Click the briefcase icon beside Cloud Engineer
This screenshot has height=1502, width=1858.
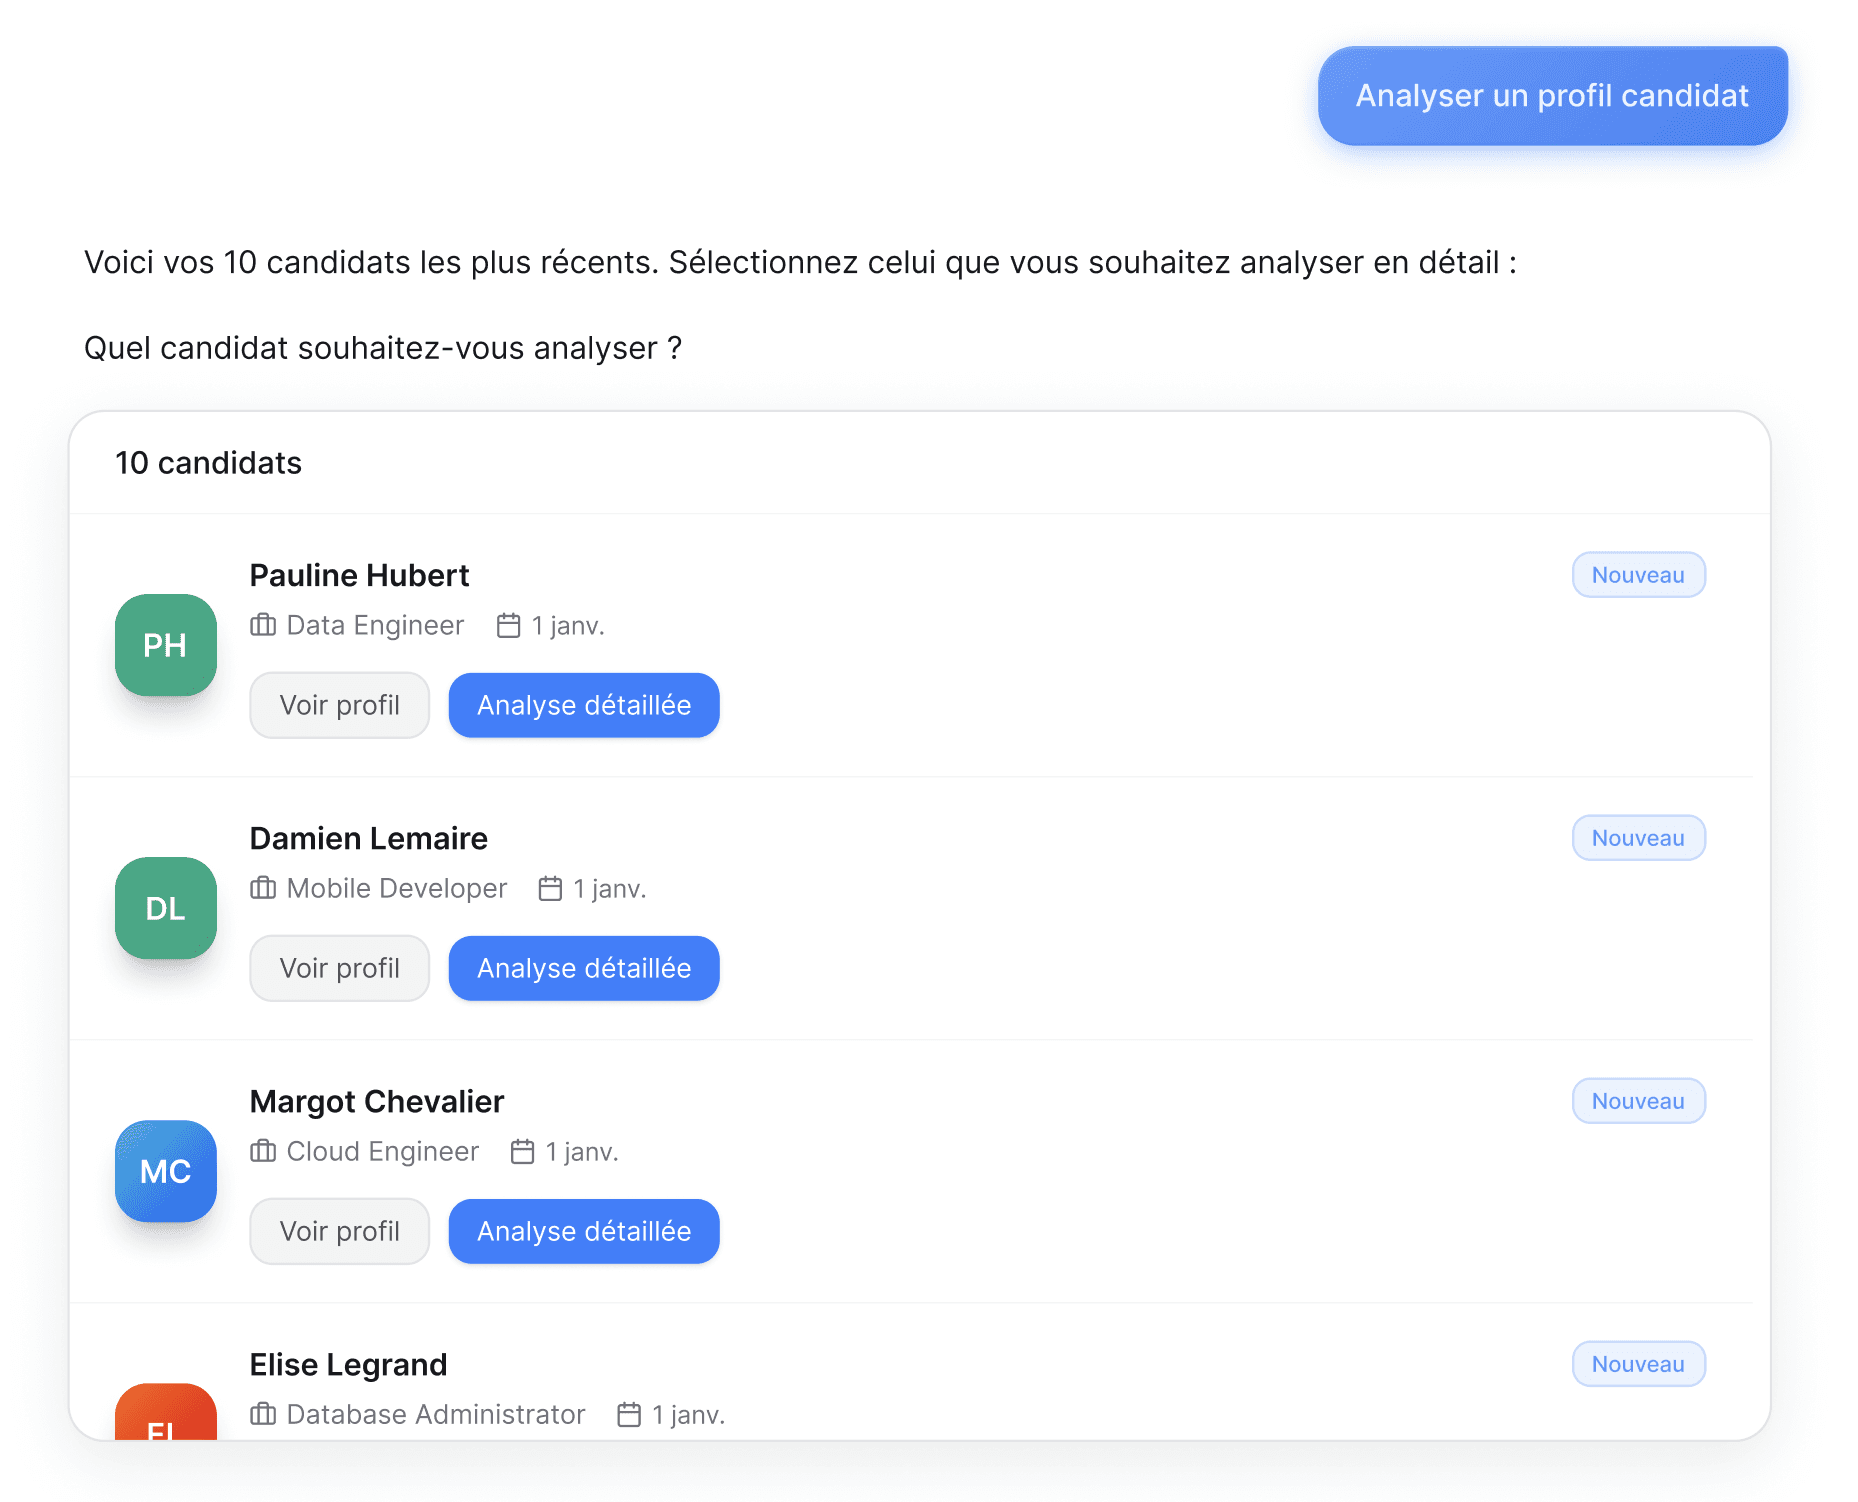(x=263, y=1151)
